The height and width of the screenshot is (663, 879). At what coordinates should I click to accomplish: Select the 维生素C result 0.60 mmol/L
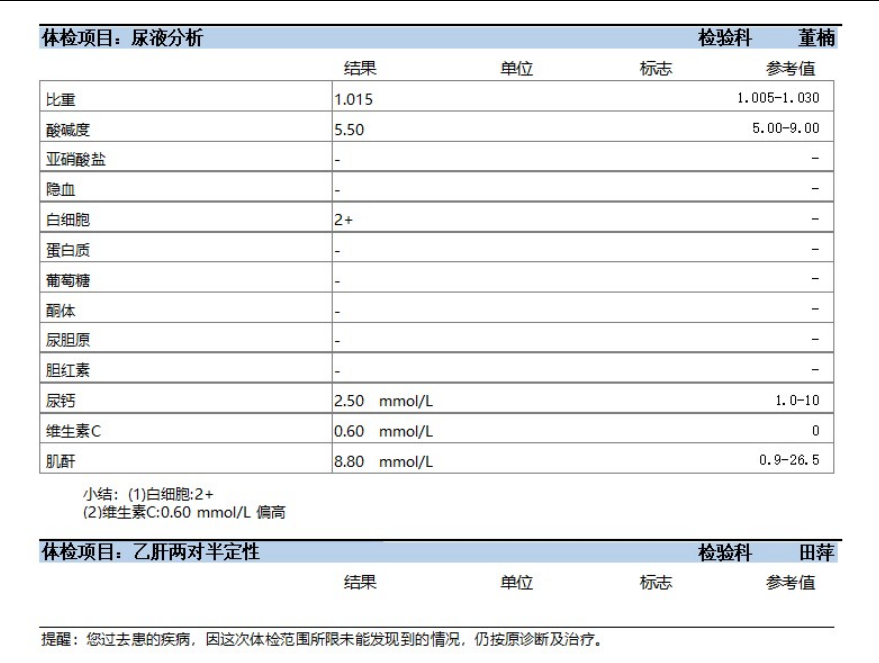click(383, 431)
